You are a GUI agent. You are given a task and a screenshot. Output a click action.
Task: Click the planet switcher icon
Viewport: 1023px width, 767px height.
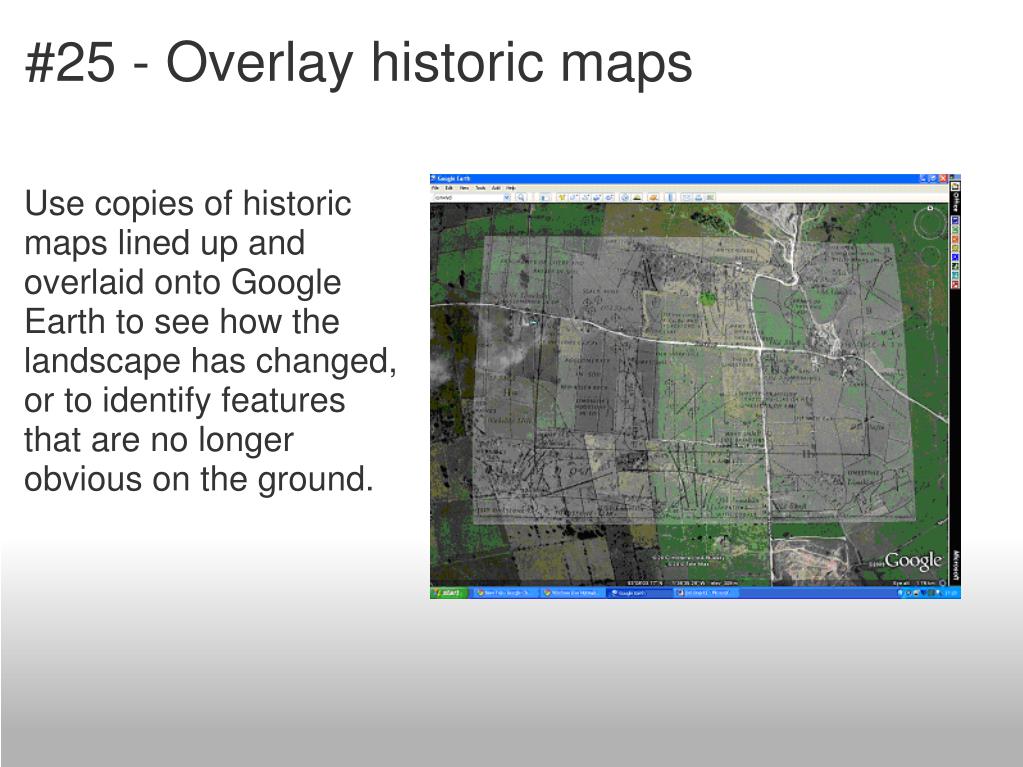[x=652, y=197]
